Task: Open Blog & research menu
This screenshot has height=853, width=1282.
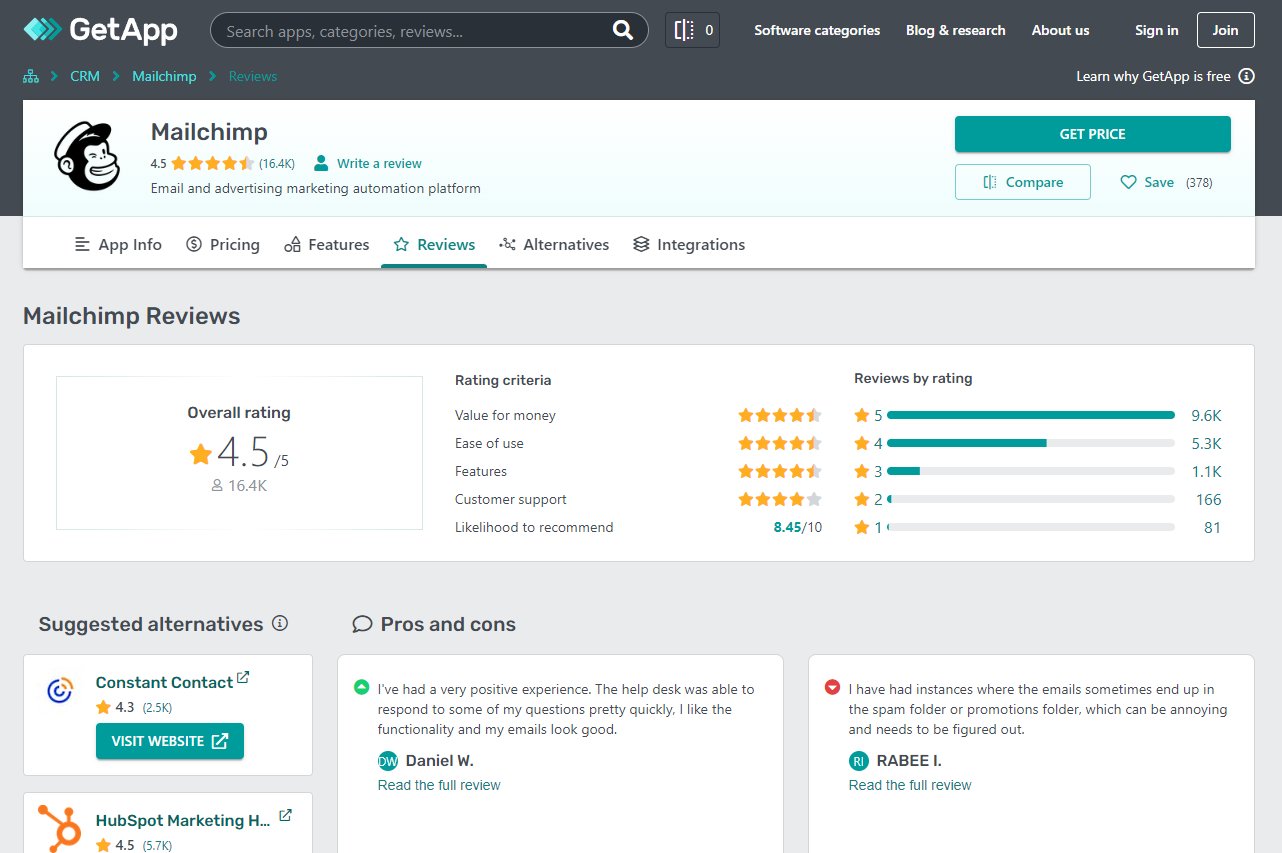Action: tap(956, 30)
